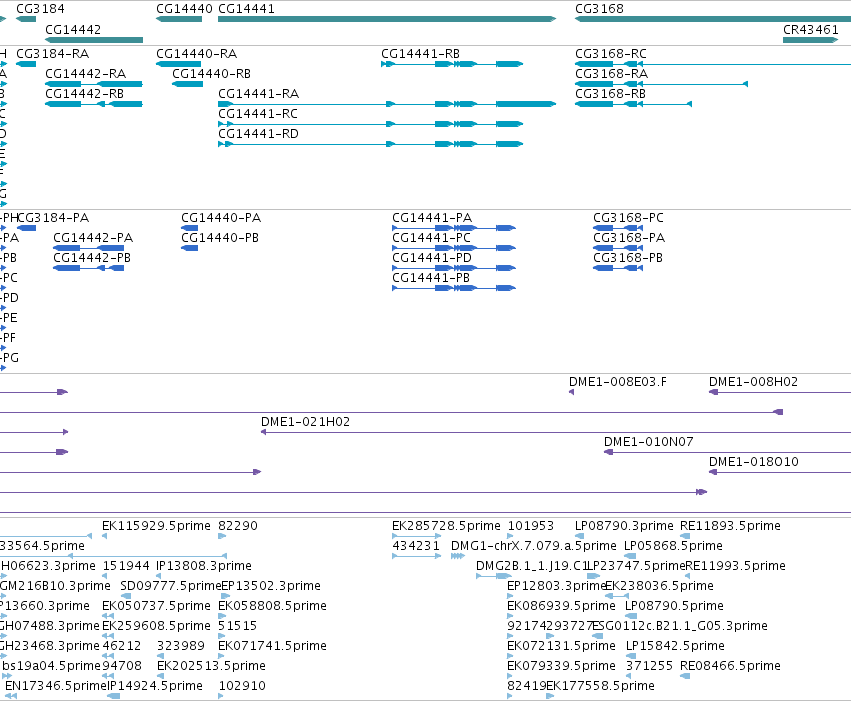Open EST EK072131.5prime

pyautogui.click(x=561, y=647)
